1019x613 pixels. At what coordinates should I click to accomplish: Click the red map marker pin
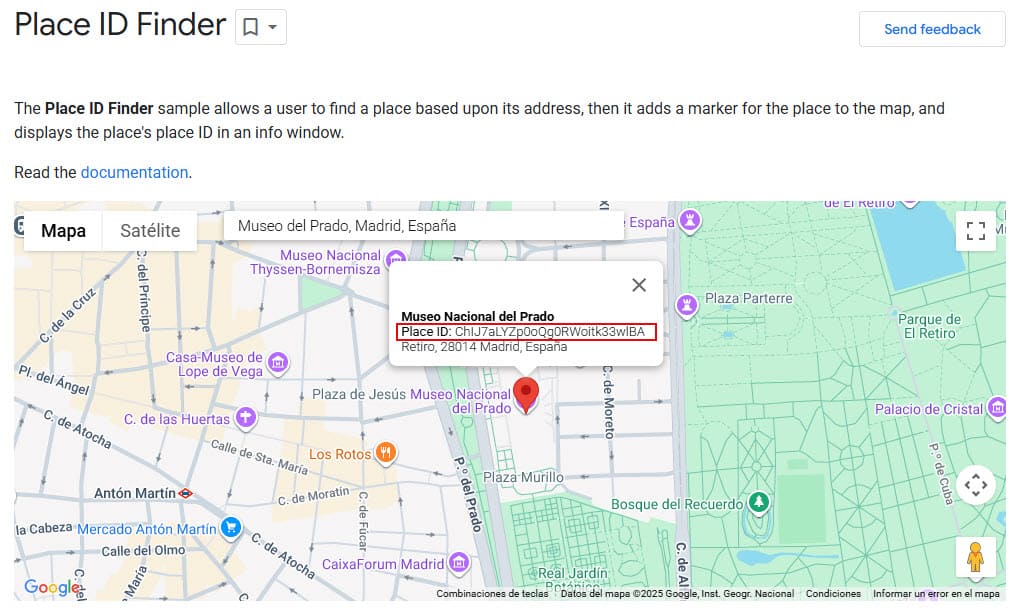[x=526, y=395]
